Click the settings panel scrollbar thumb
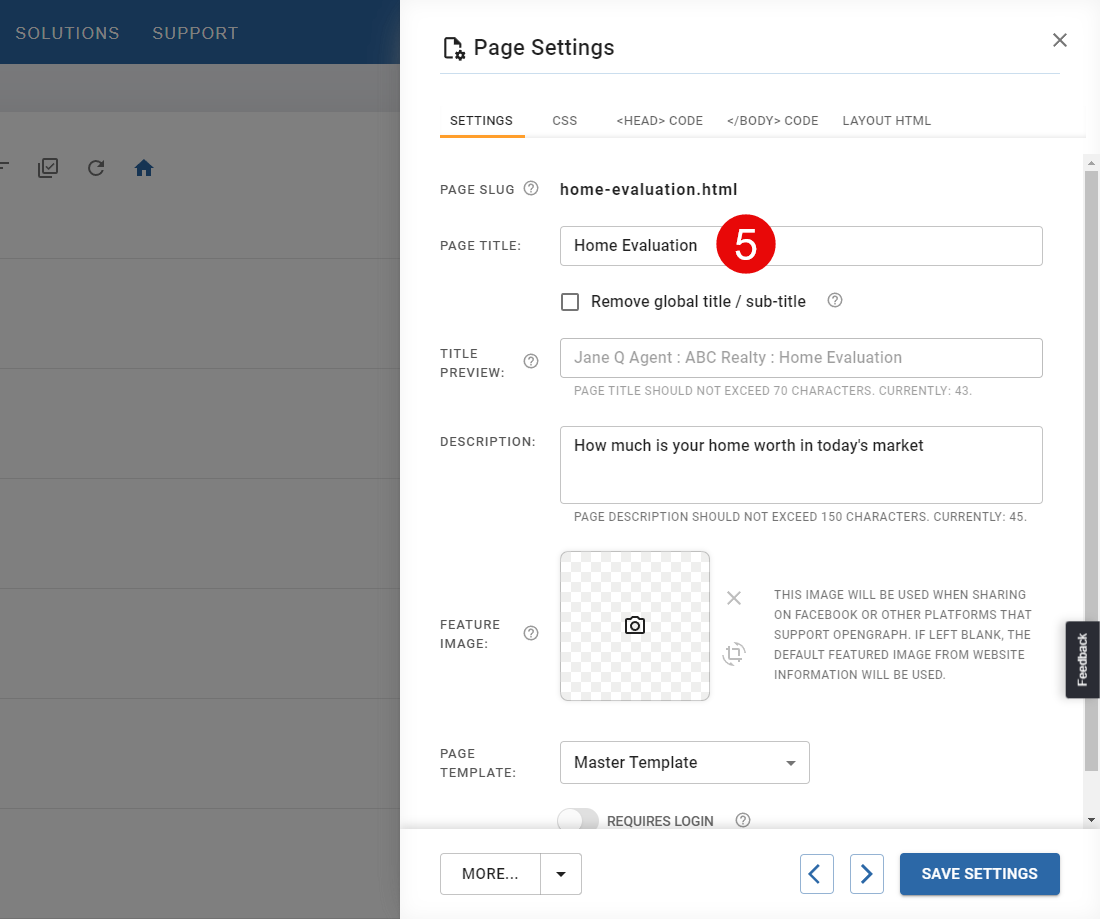The image size is (1100, 919). click(1091, 470)
